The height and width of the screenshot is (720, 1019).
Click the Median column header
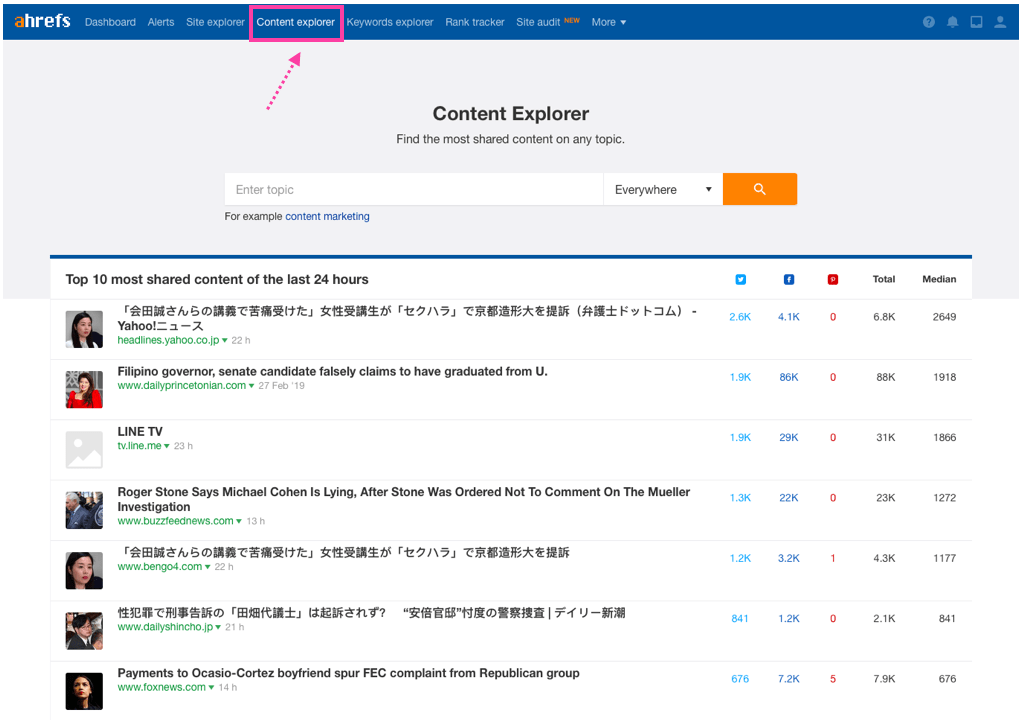(x=939, y=279)
